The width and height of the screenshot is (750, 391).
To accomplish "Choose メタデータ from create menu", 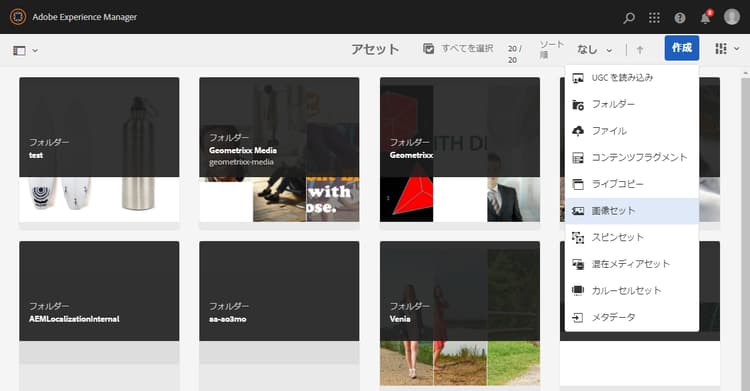I will coord(631,317).
